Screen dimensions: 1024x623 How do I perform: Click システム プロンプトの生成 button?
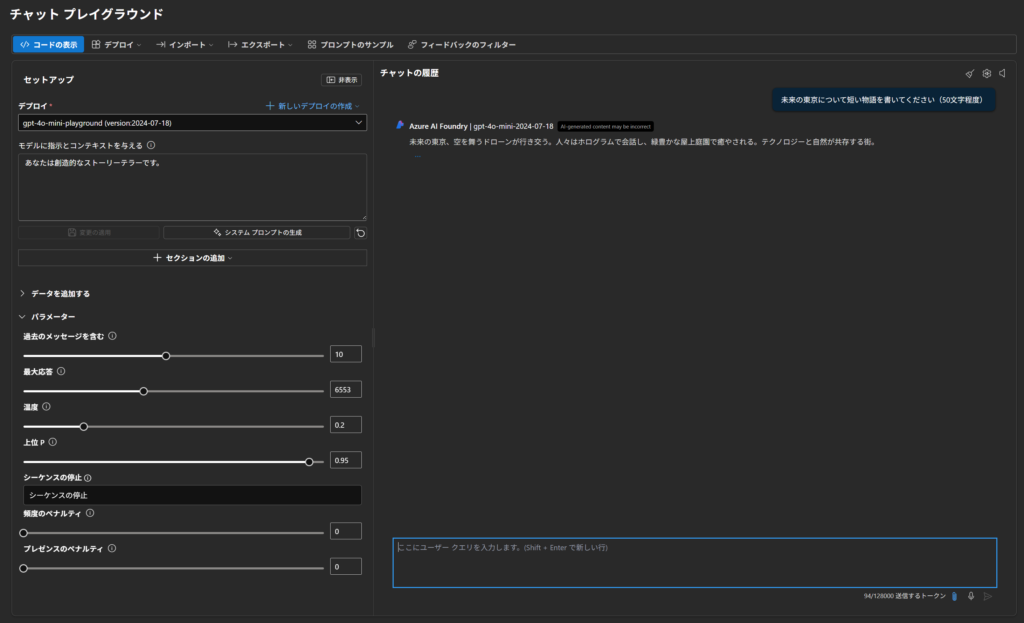click(x=257, y=232)
